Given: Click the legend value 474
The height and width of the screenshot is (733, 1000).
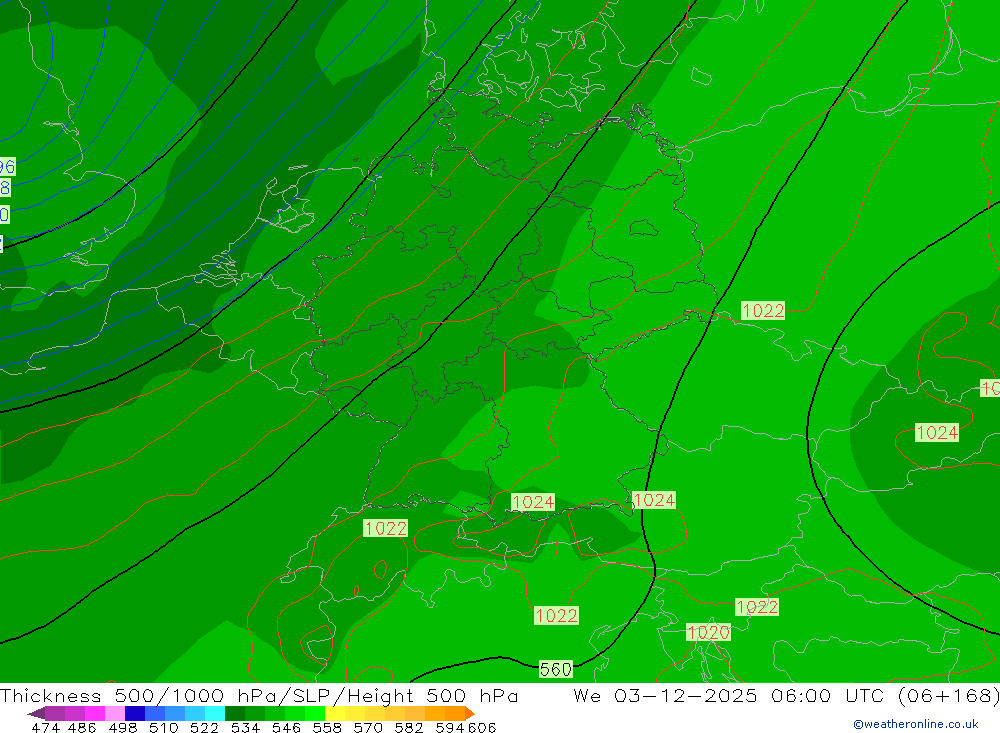Looking at the screenshot, I should tap(46, 727).
